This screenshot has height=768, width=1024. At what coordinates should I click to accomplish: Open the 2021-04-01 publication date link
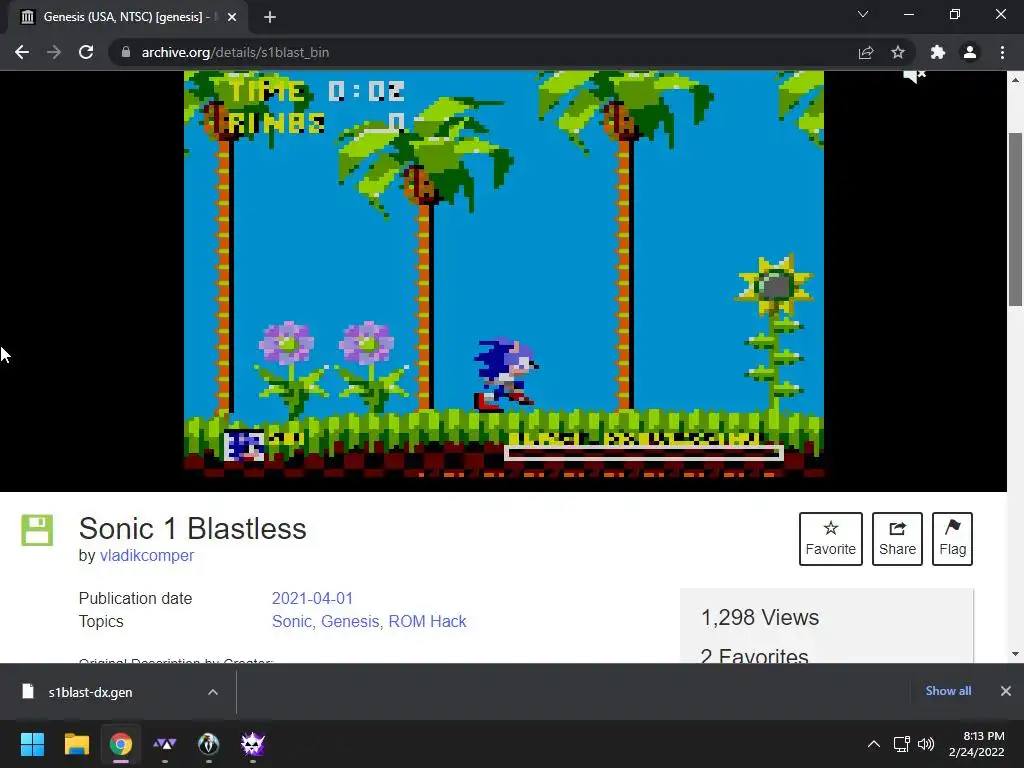coord(312,598)
